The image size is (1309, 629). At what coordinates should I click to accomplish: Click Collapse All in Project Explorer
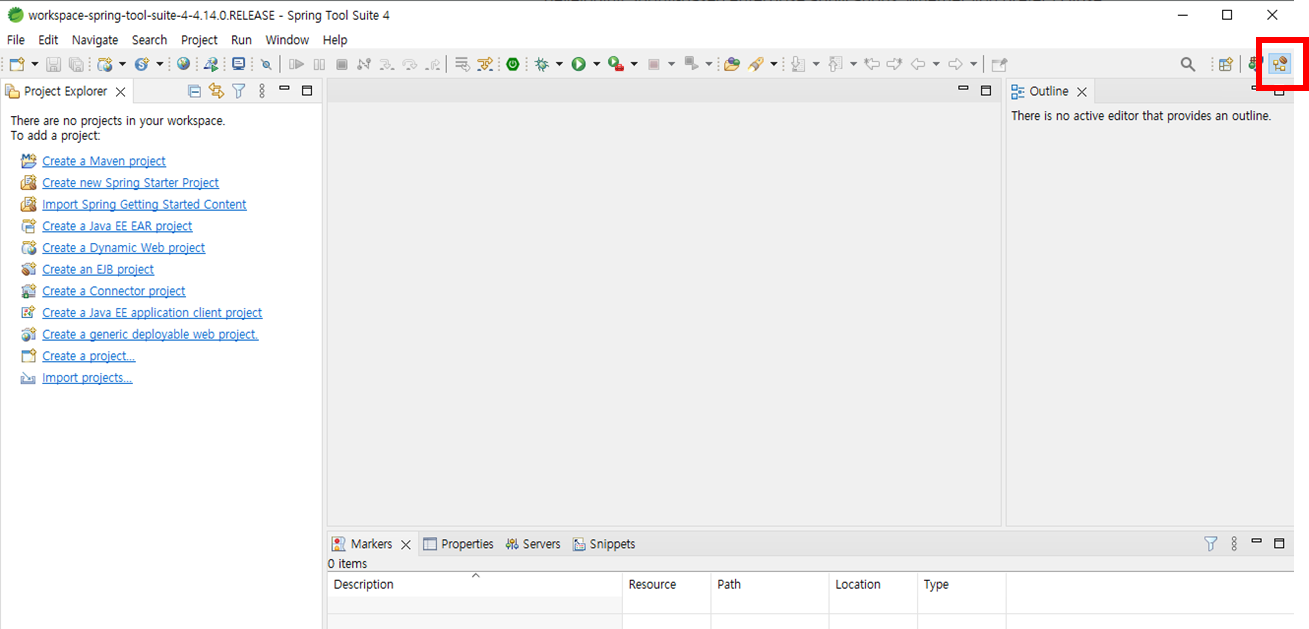coord(195,91)
